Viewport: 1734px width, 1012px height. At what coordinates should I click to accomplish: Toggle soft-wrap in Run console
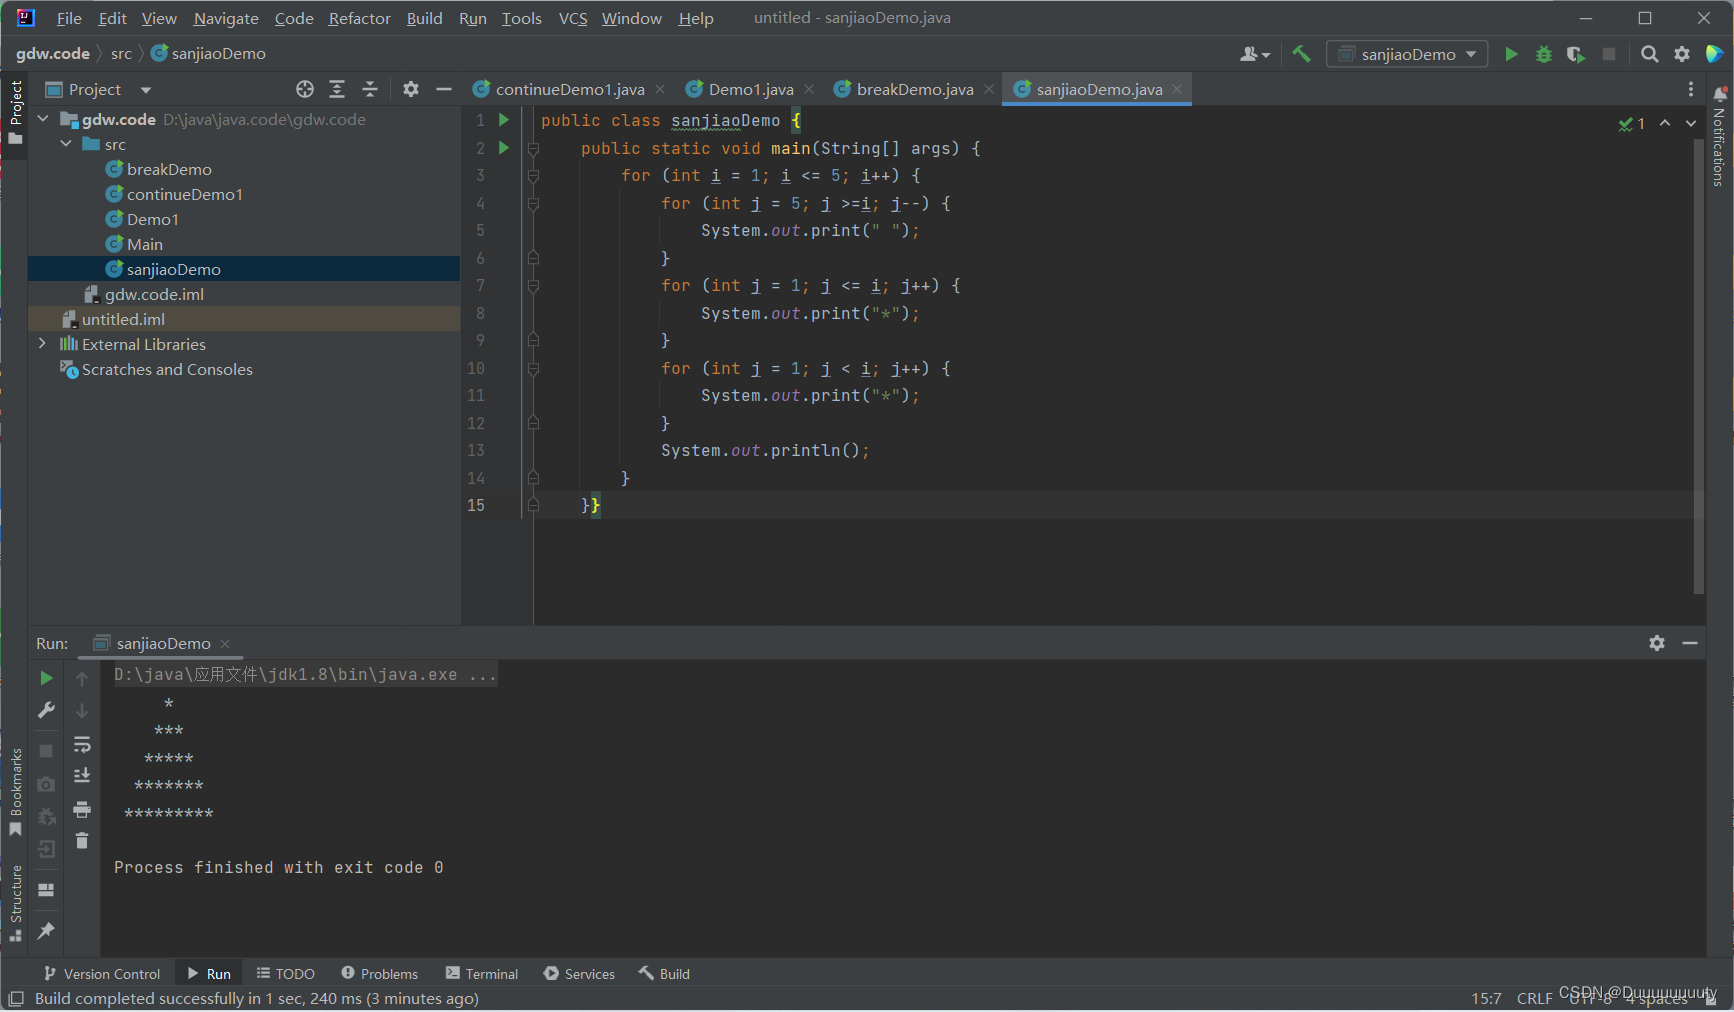(x=82, y=744)
